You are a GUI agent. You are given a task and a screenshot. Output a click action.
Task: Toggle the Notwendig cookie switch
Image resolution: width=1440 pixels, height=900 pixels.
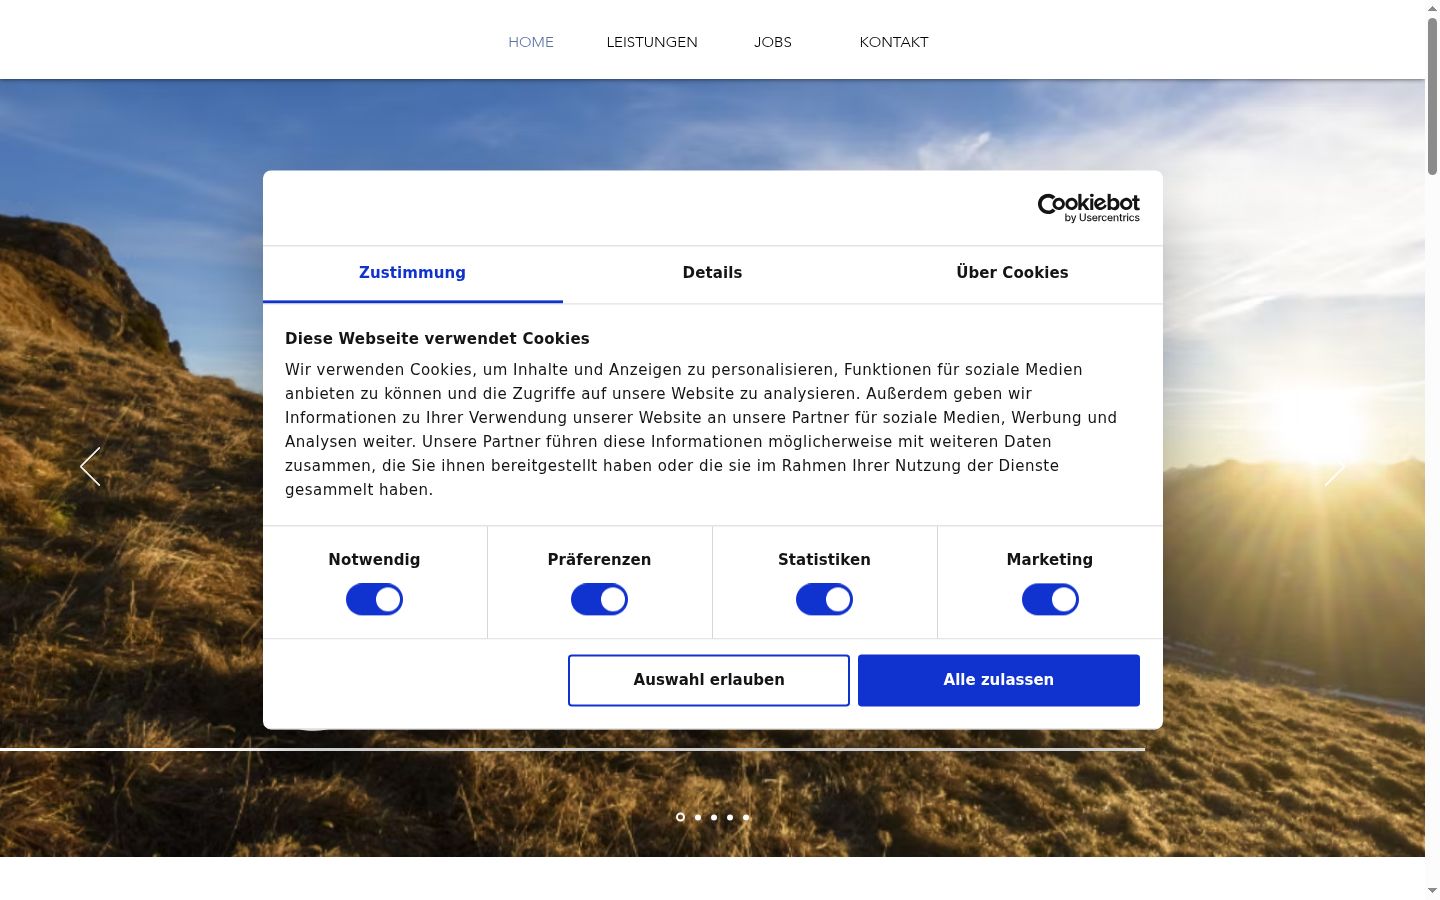coord(374,600)
